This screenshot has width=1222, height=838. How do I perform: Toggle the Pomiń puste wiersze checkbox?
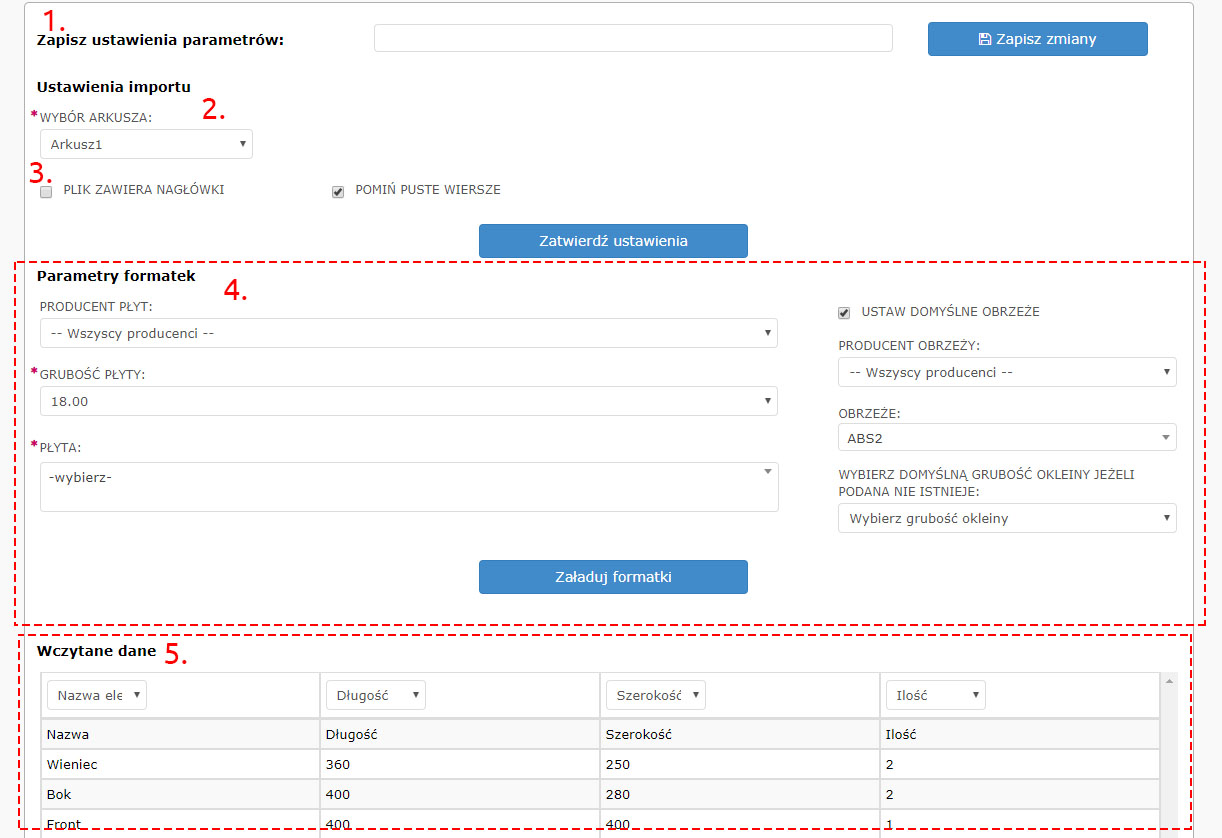[338, 192]
